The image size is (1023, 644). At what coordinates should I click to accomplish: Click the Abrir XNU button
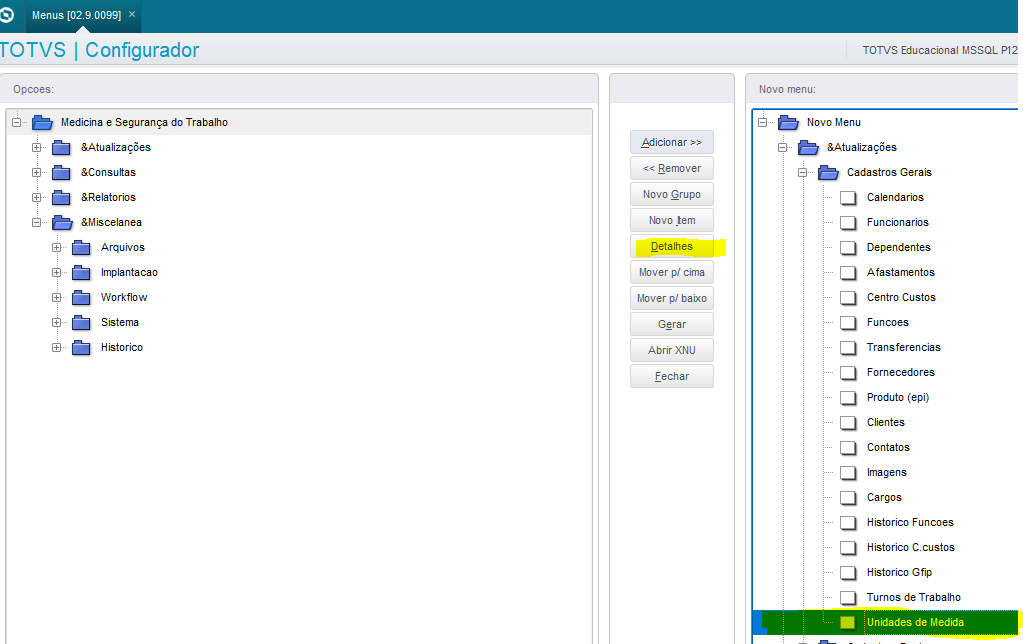click(671, 350)
